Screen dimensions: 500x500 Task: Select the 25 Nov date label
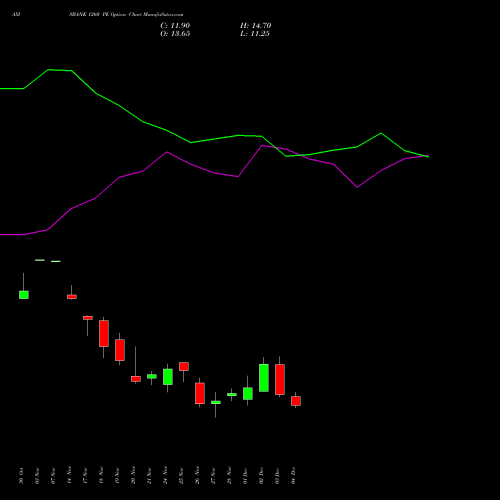click(x=181, y=476)
